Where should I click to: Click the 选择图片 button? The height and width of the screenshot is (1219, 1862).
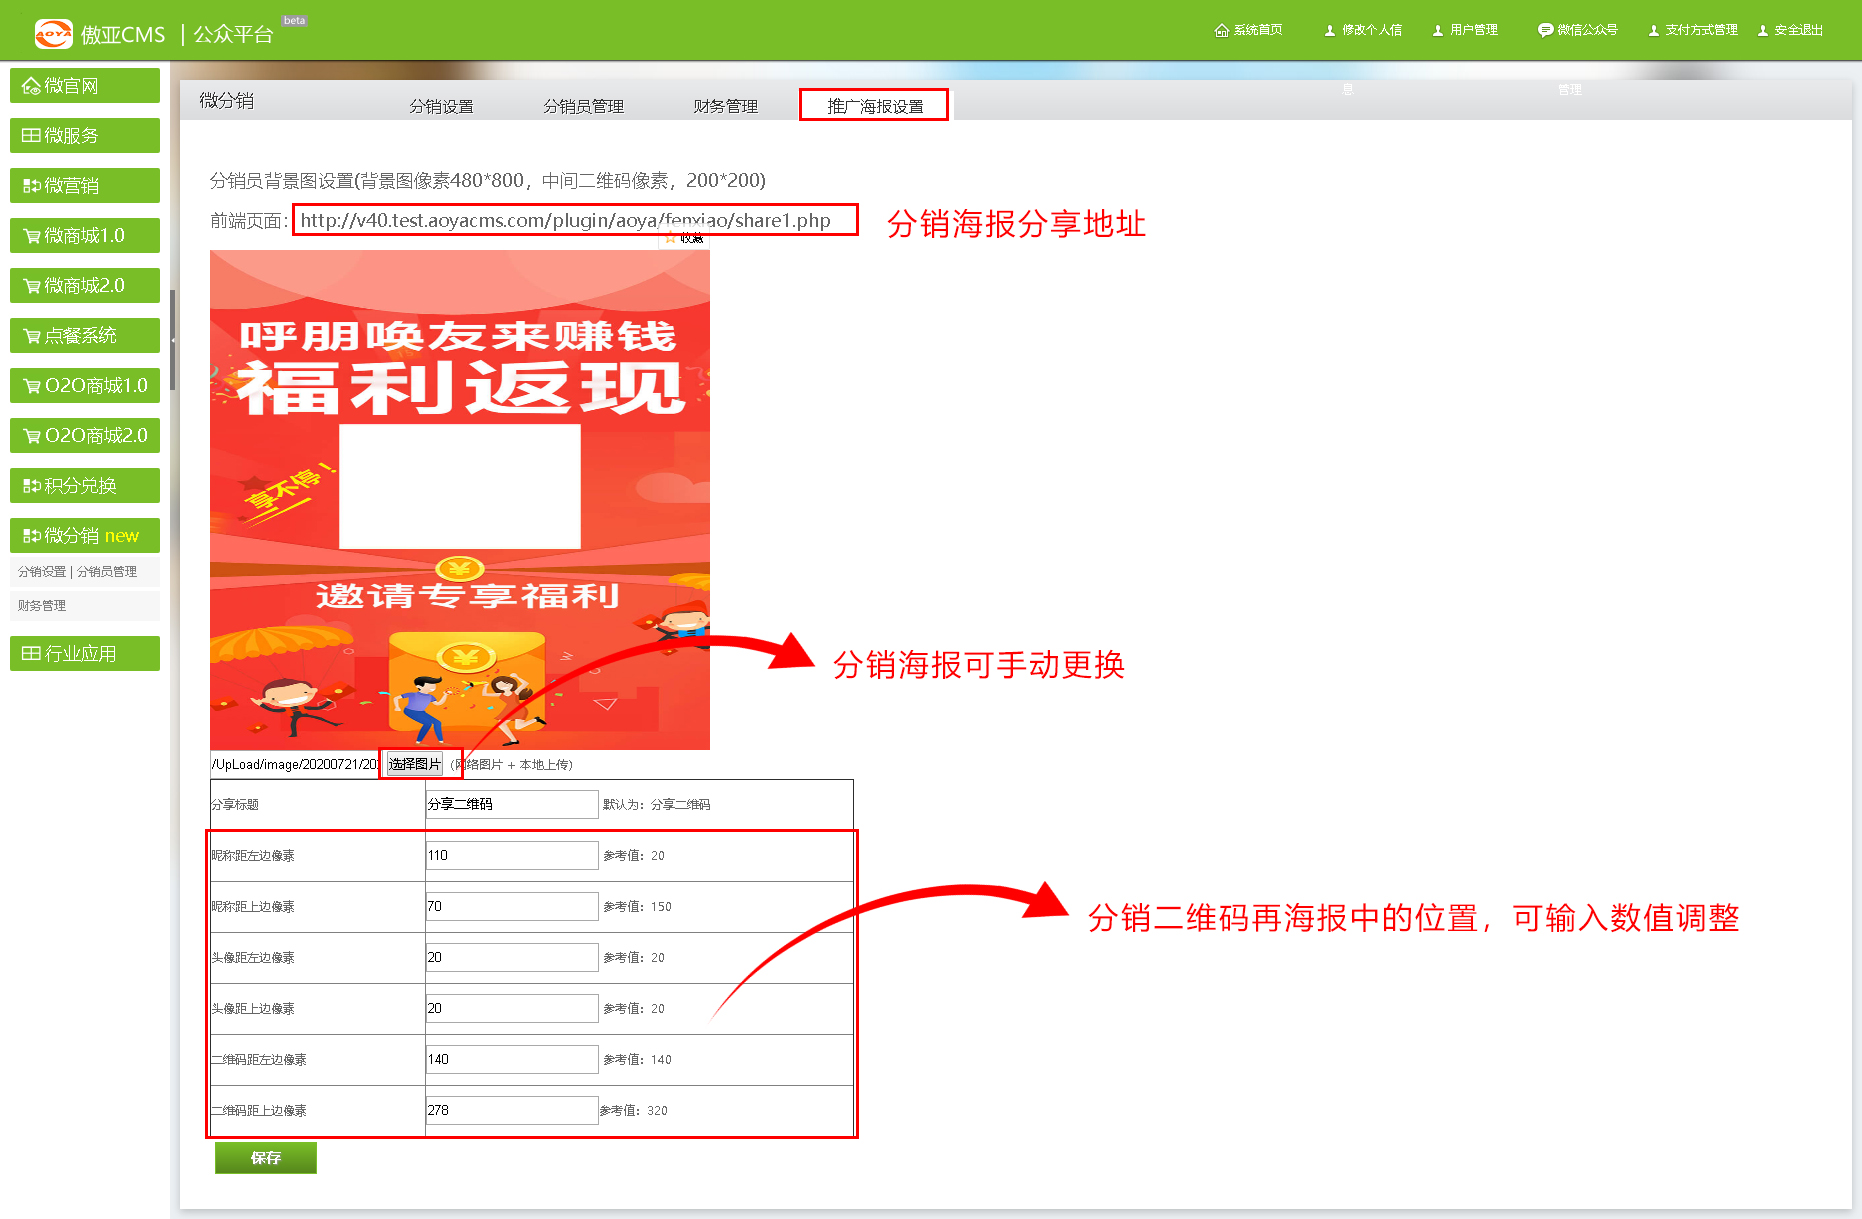[x=414, y=764]
